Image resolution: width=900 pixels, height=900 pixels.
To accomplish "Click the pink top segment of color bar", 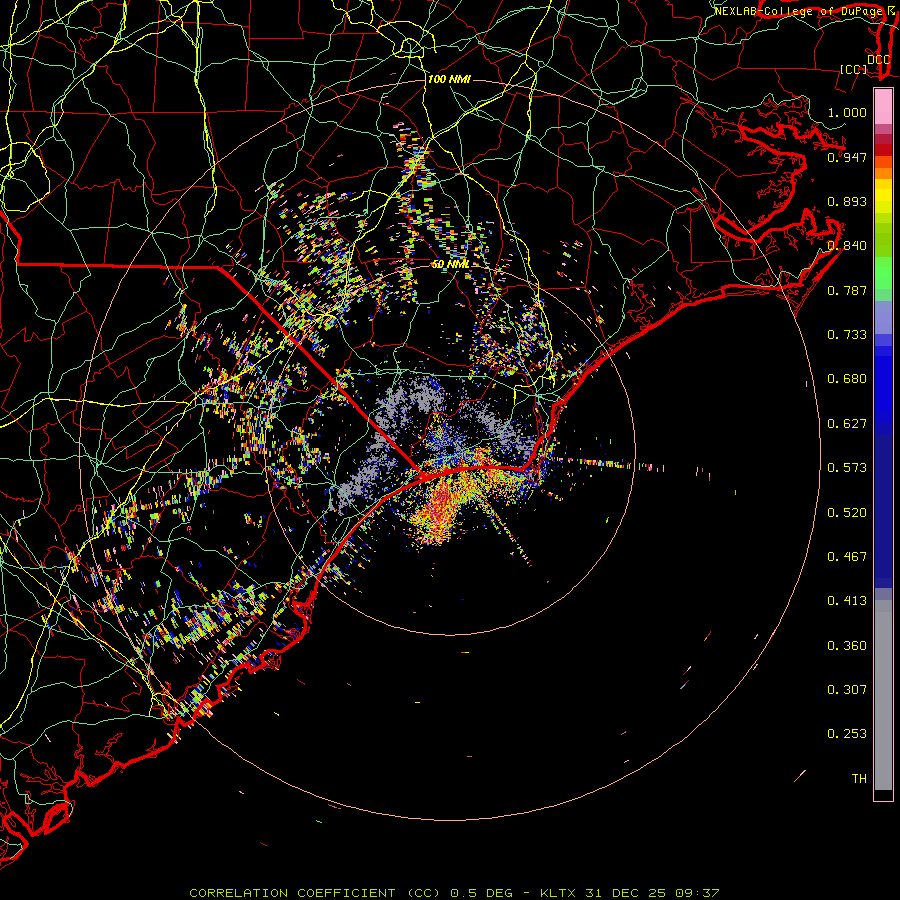I will tap(883, 107).
